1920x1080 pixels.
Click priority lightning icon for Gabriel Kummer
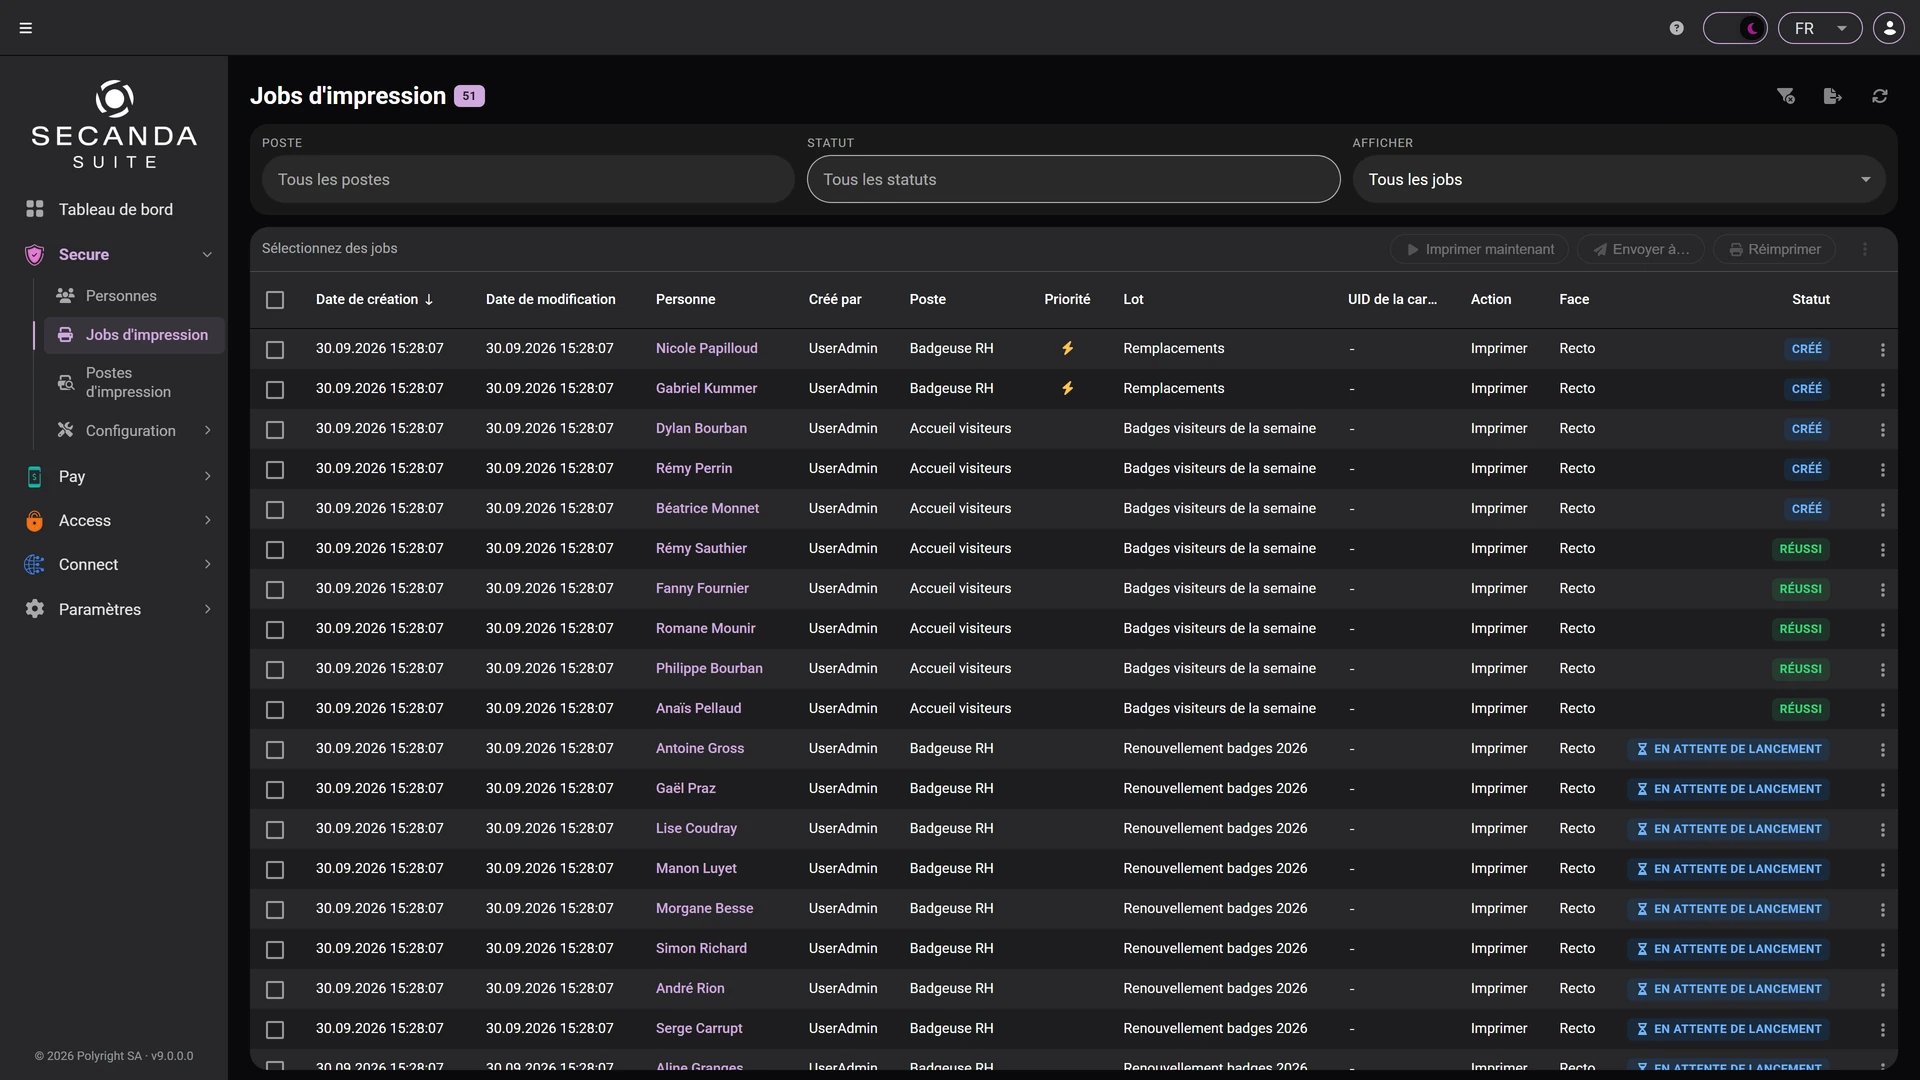tap(1067, 389)
